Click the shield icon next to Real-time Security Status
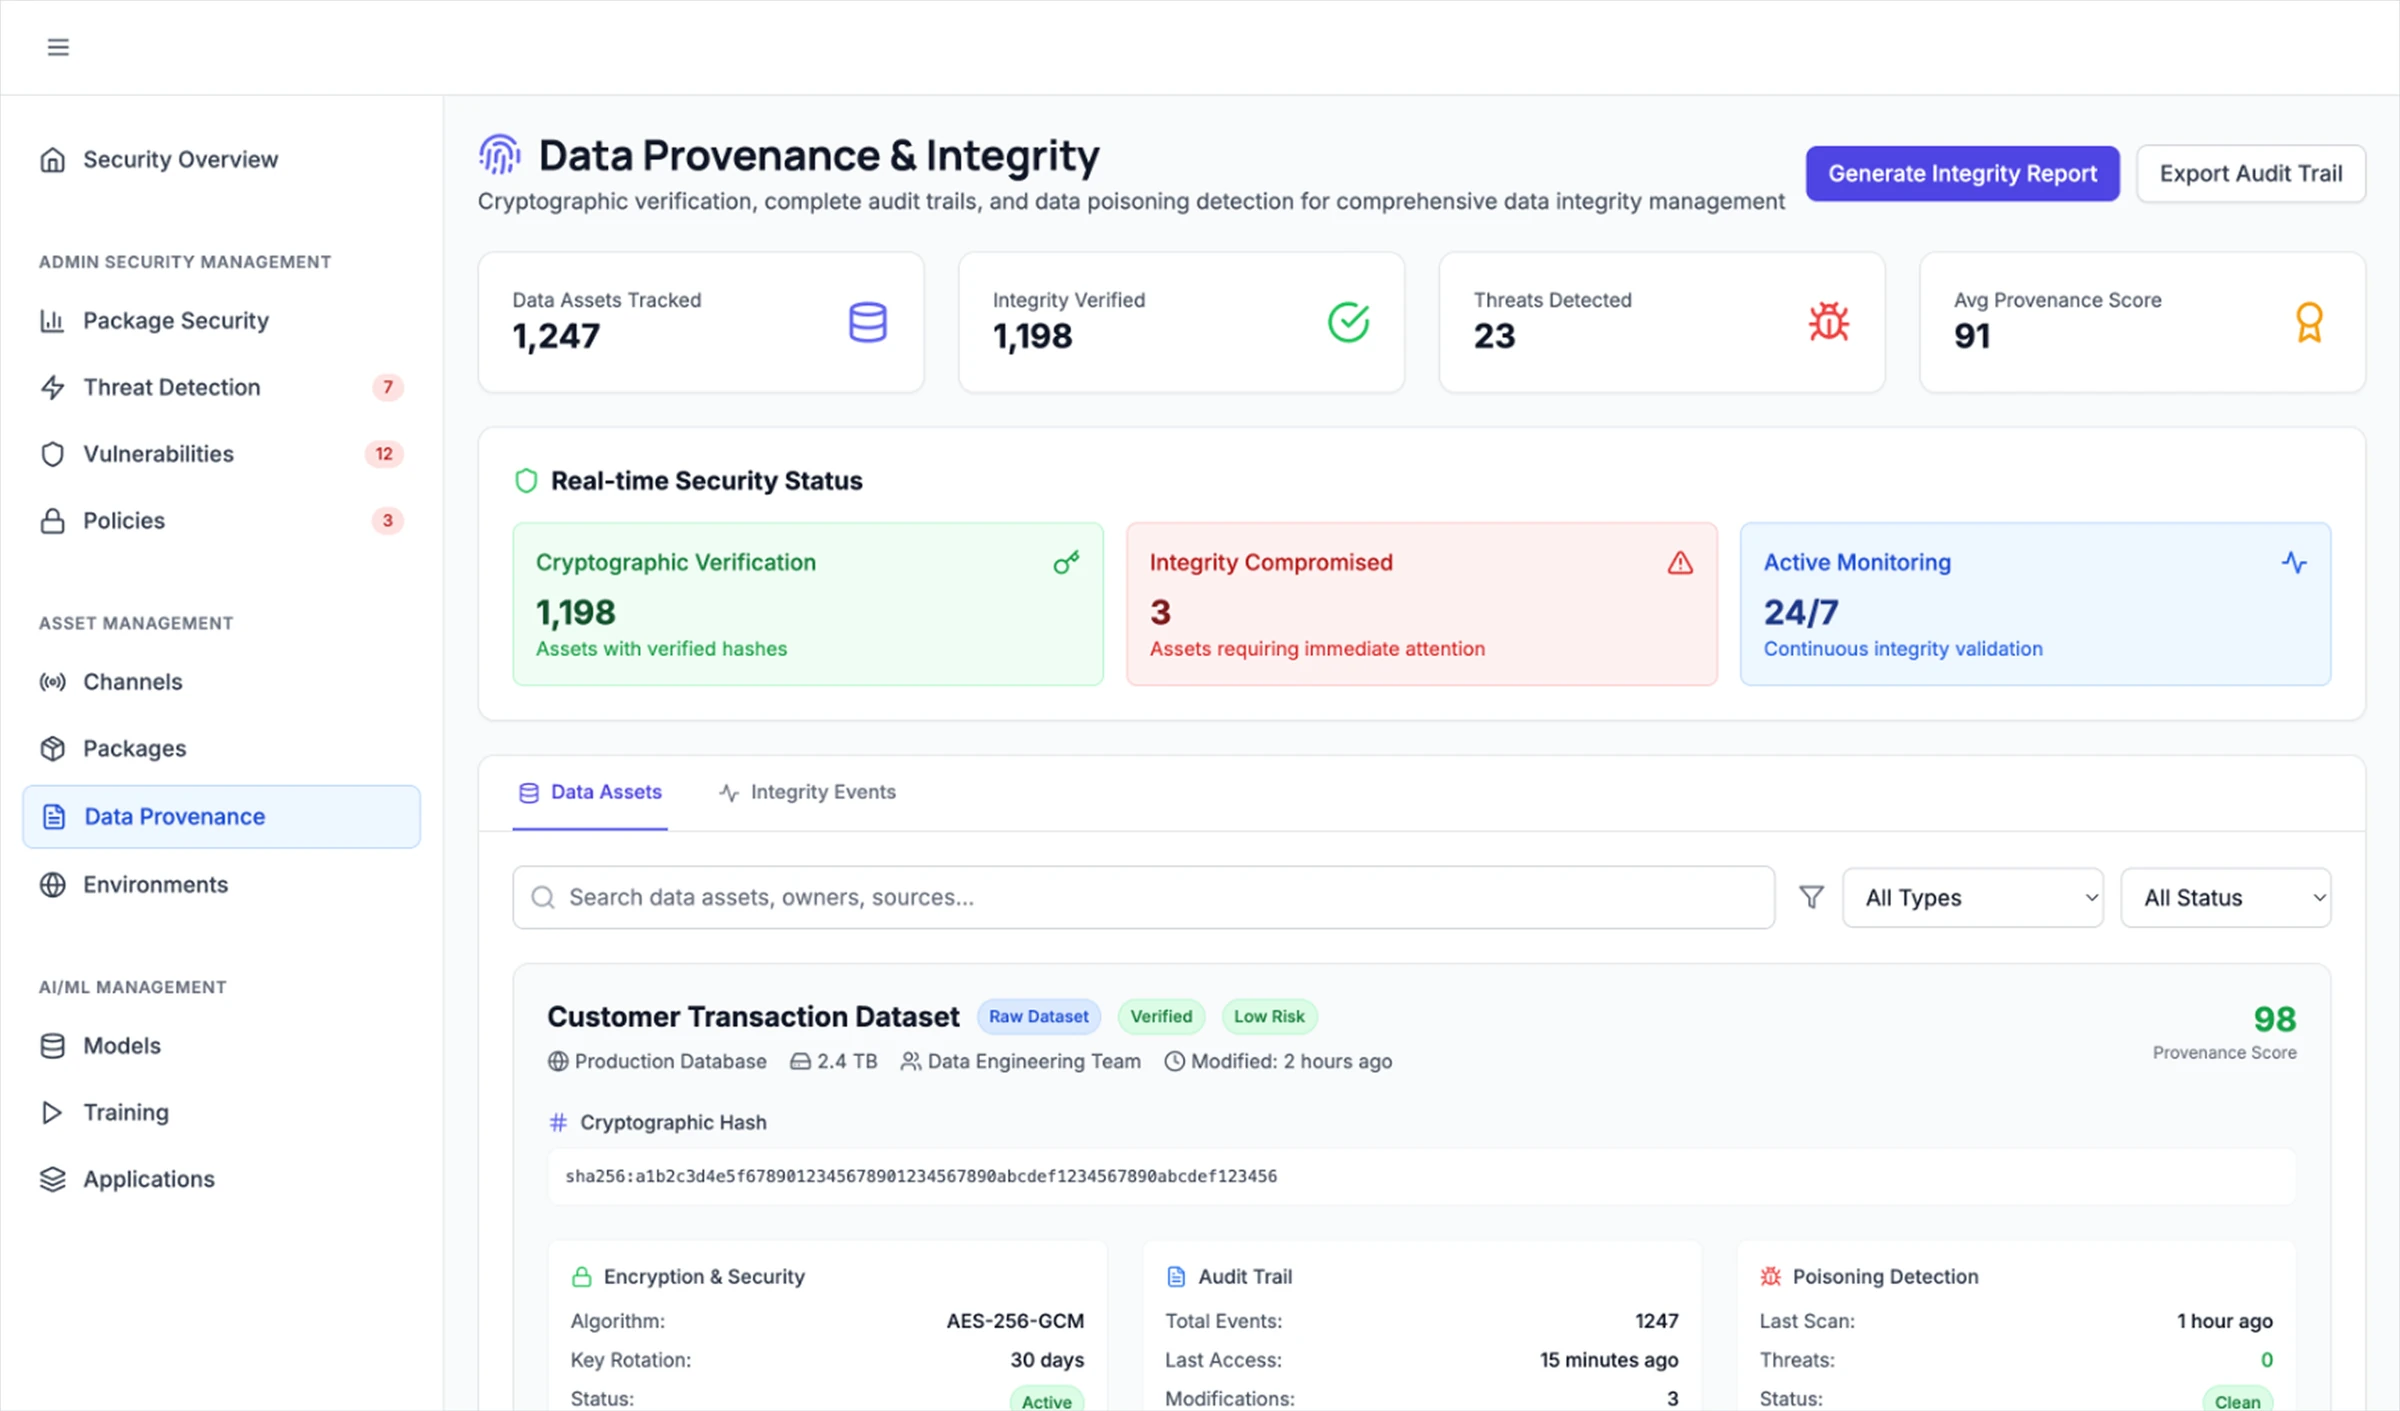The width and height of the screenshot is (2400, 1411). click(x=526, y=481)
